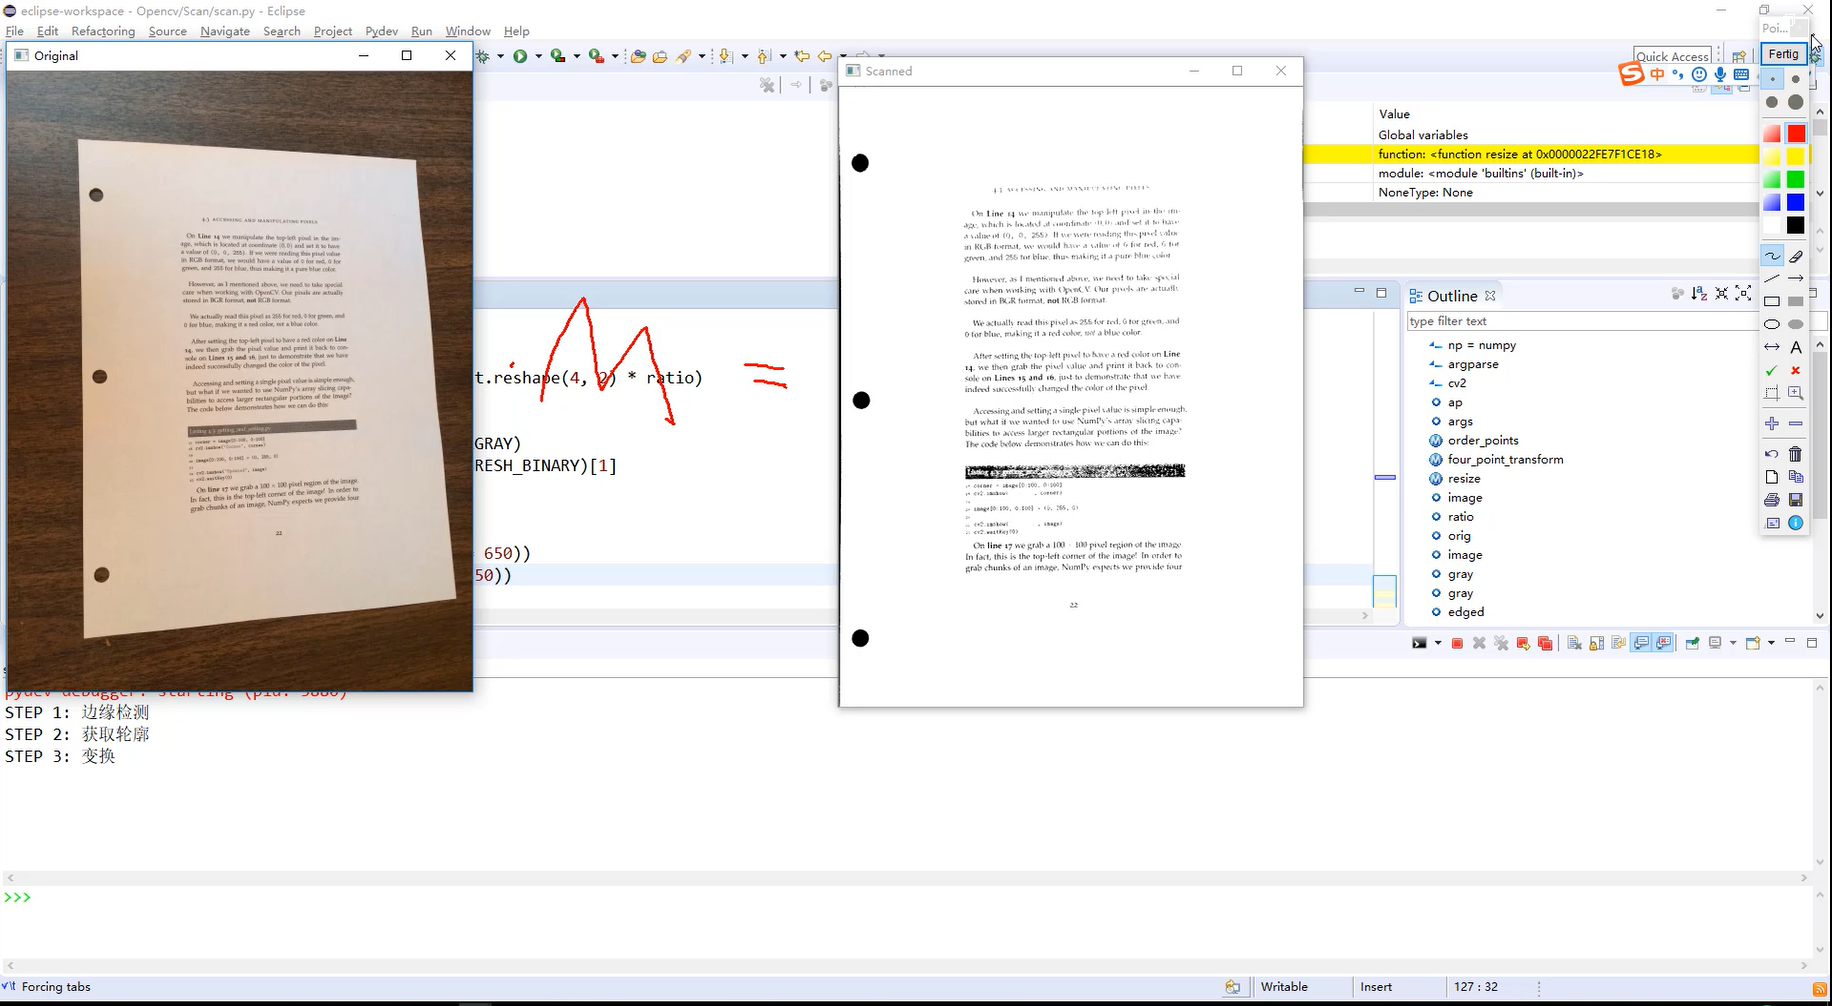Click the Next Annotation down arrow icon
This screenshot has width=1832, height=1006.
tap(725, 56)
